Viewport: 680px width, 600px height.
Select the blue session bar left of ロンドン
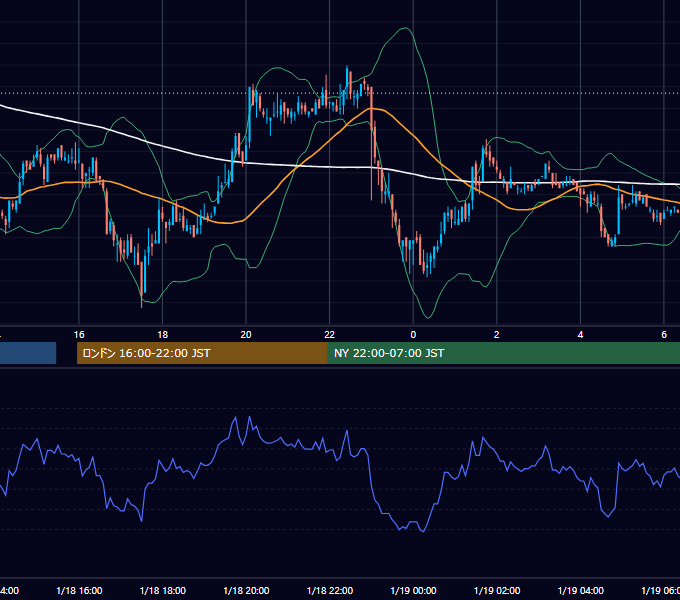28,353
